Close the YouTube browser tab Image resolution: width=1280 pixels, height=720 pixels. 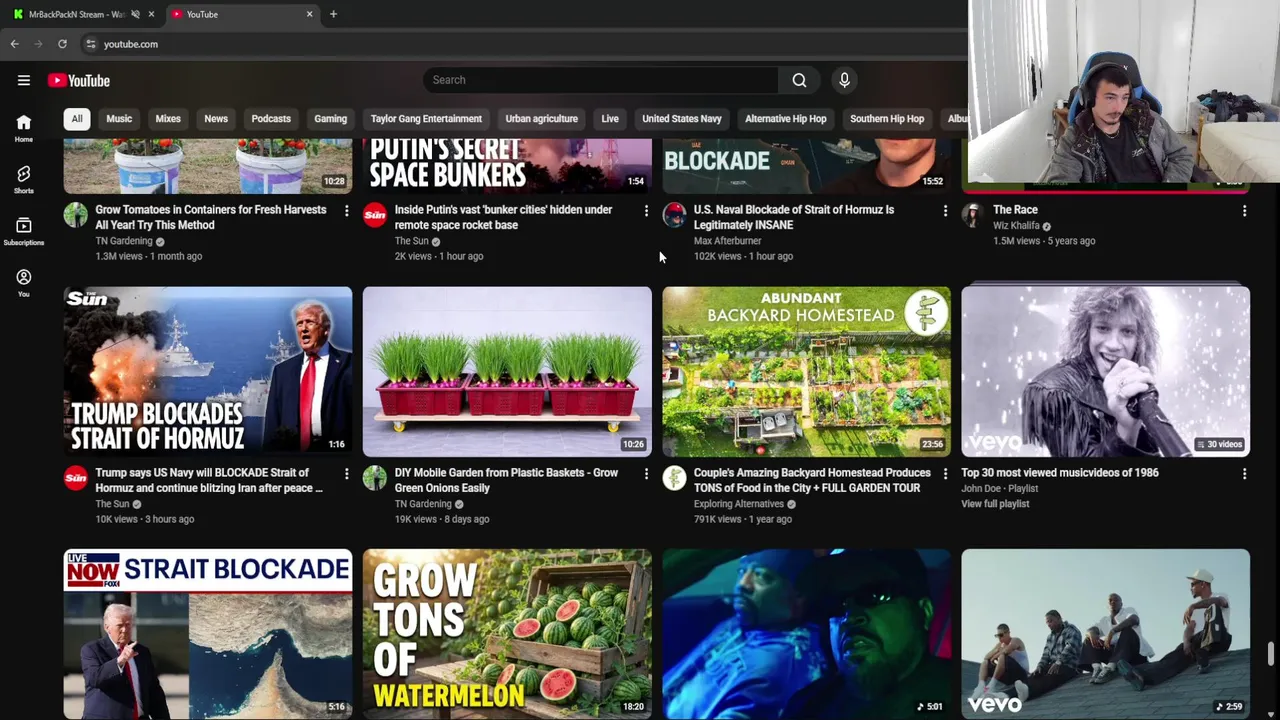(x=309, y=14)
